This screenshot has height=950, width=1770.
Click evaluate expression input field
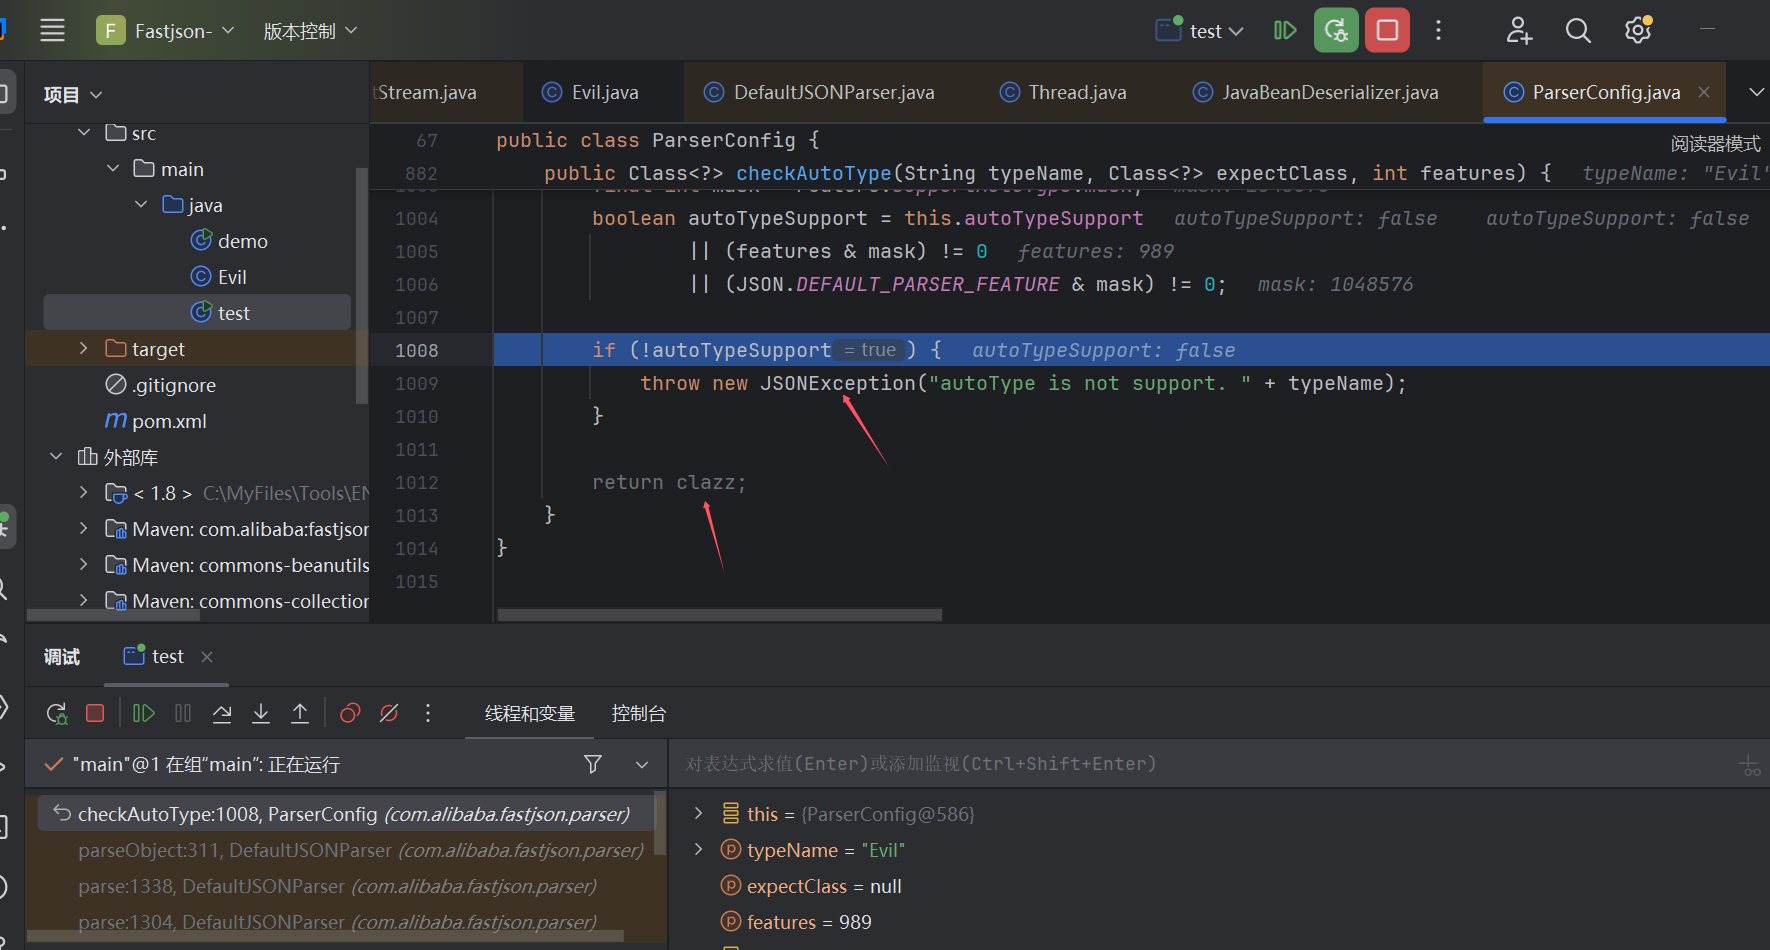[1200, 764]
